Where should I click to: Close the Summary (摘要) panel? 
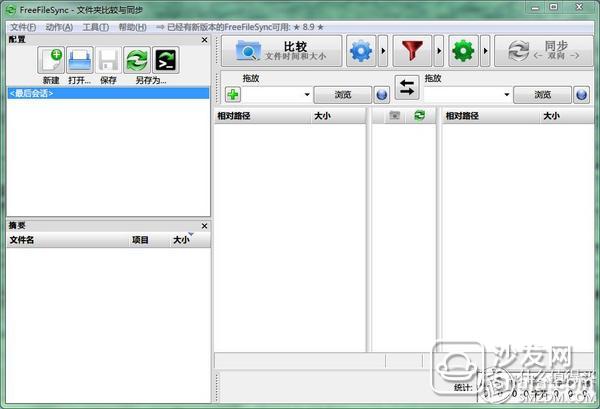(x=204, y=226)
